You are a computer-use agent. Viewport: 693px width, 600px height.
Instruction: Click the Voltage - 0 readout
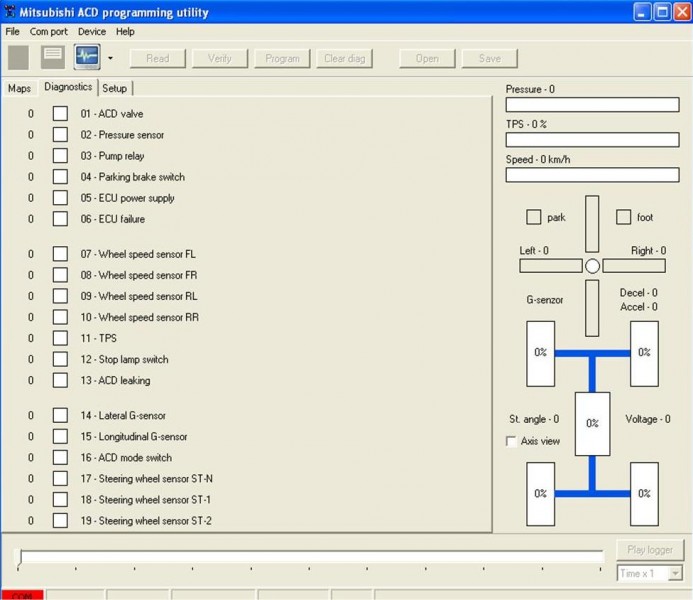647,419
